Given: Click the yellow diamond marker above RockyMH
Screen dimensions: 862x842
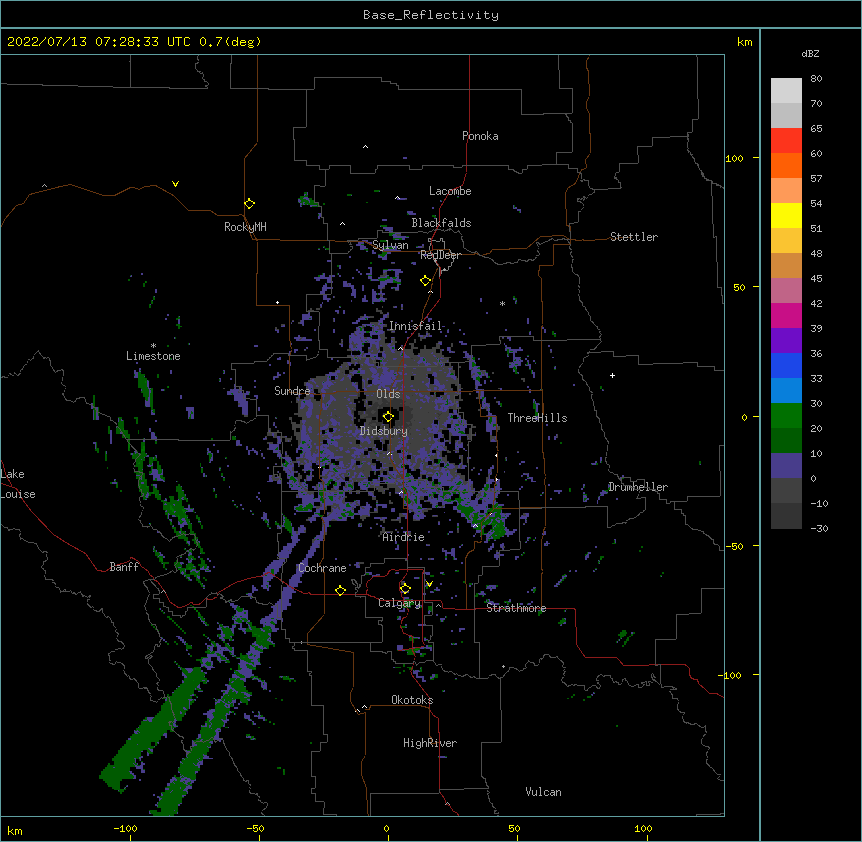Looking at the screenshot, I should (x=249, y=203).
